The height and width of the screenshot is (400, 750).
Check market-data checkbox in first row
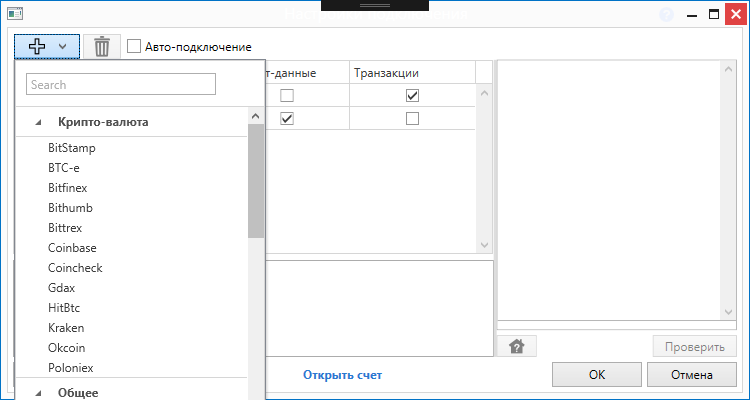click(287, 96)
